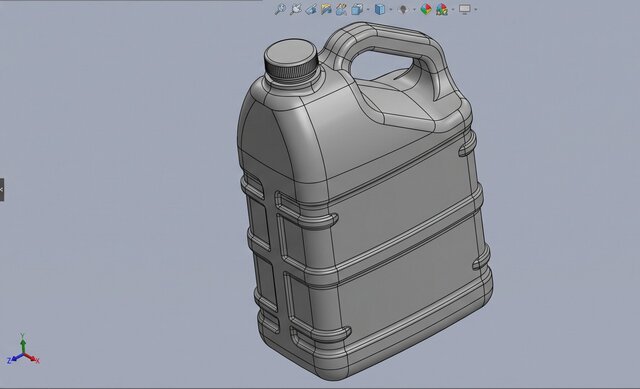The width and height of the screenshot is (640, 389).
Task: Click the View Settings monitor icon
Action: pyautogui.click(x=464, y=9)
